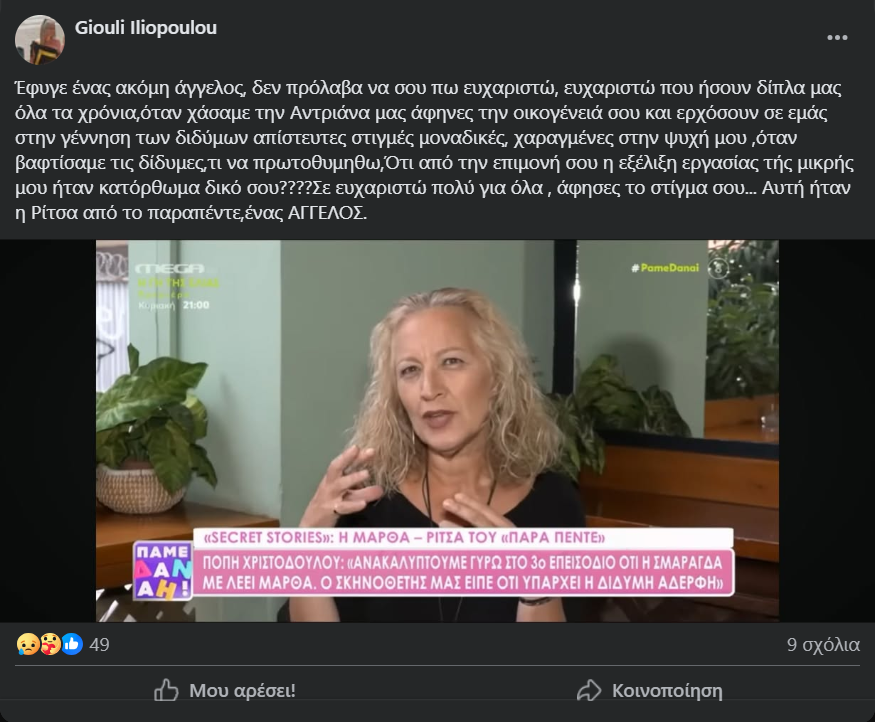The image size is (875, 722).
Task: Click the thumbs-up icon beside Μου αρέσει
Action: 166,690
